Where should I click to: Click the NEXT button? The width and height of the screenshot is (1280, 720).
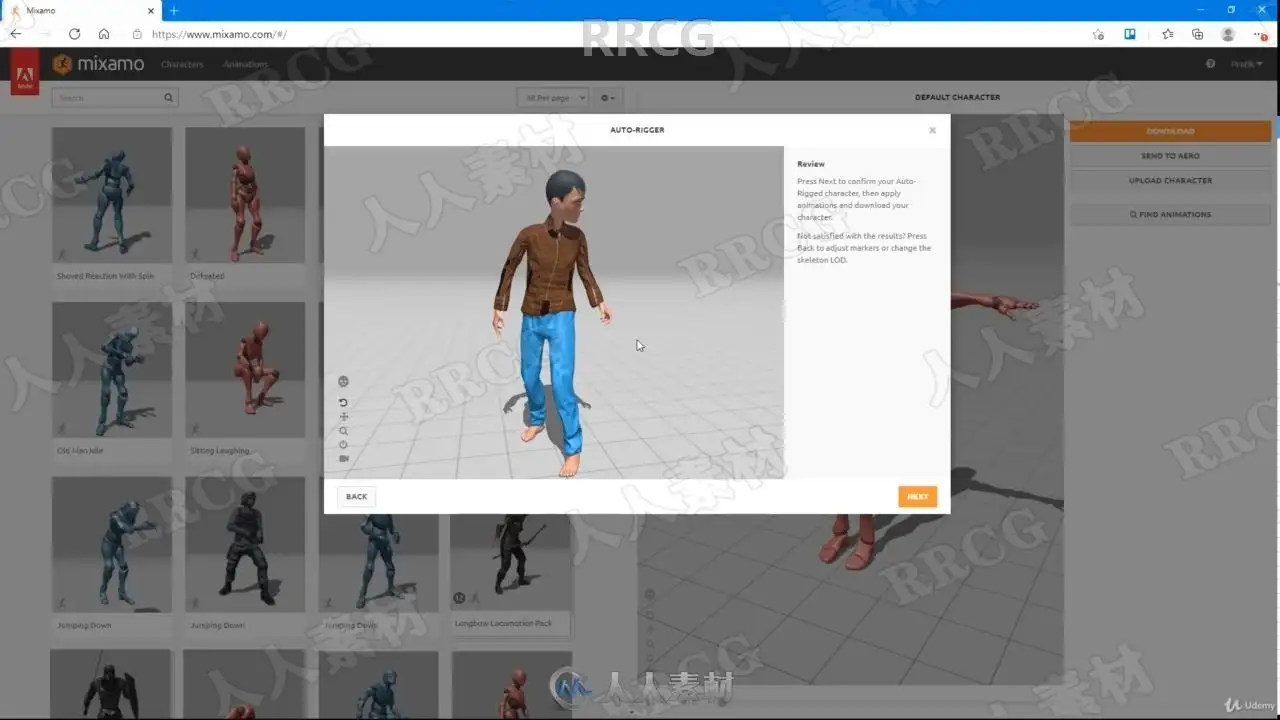(x=917, y=497)
